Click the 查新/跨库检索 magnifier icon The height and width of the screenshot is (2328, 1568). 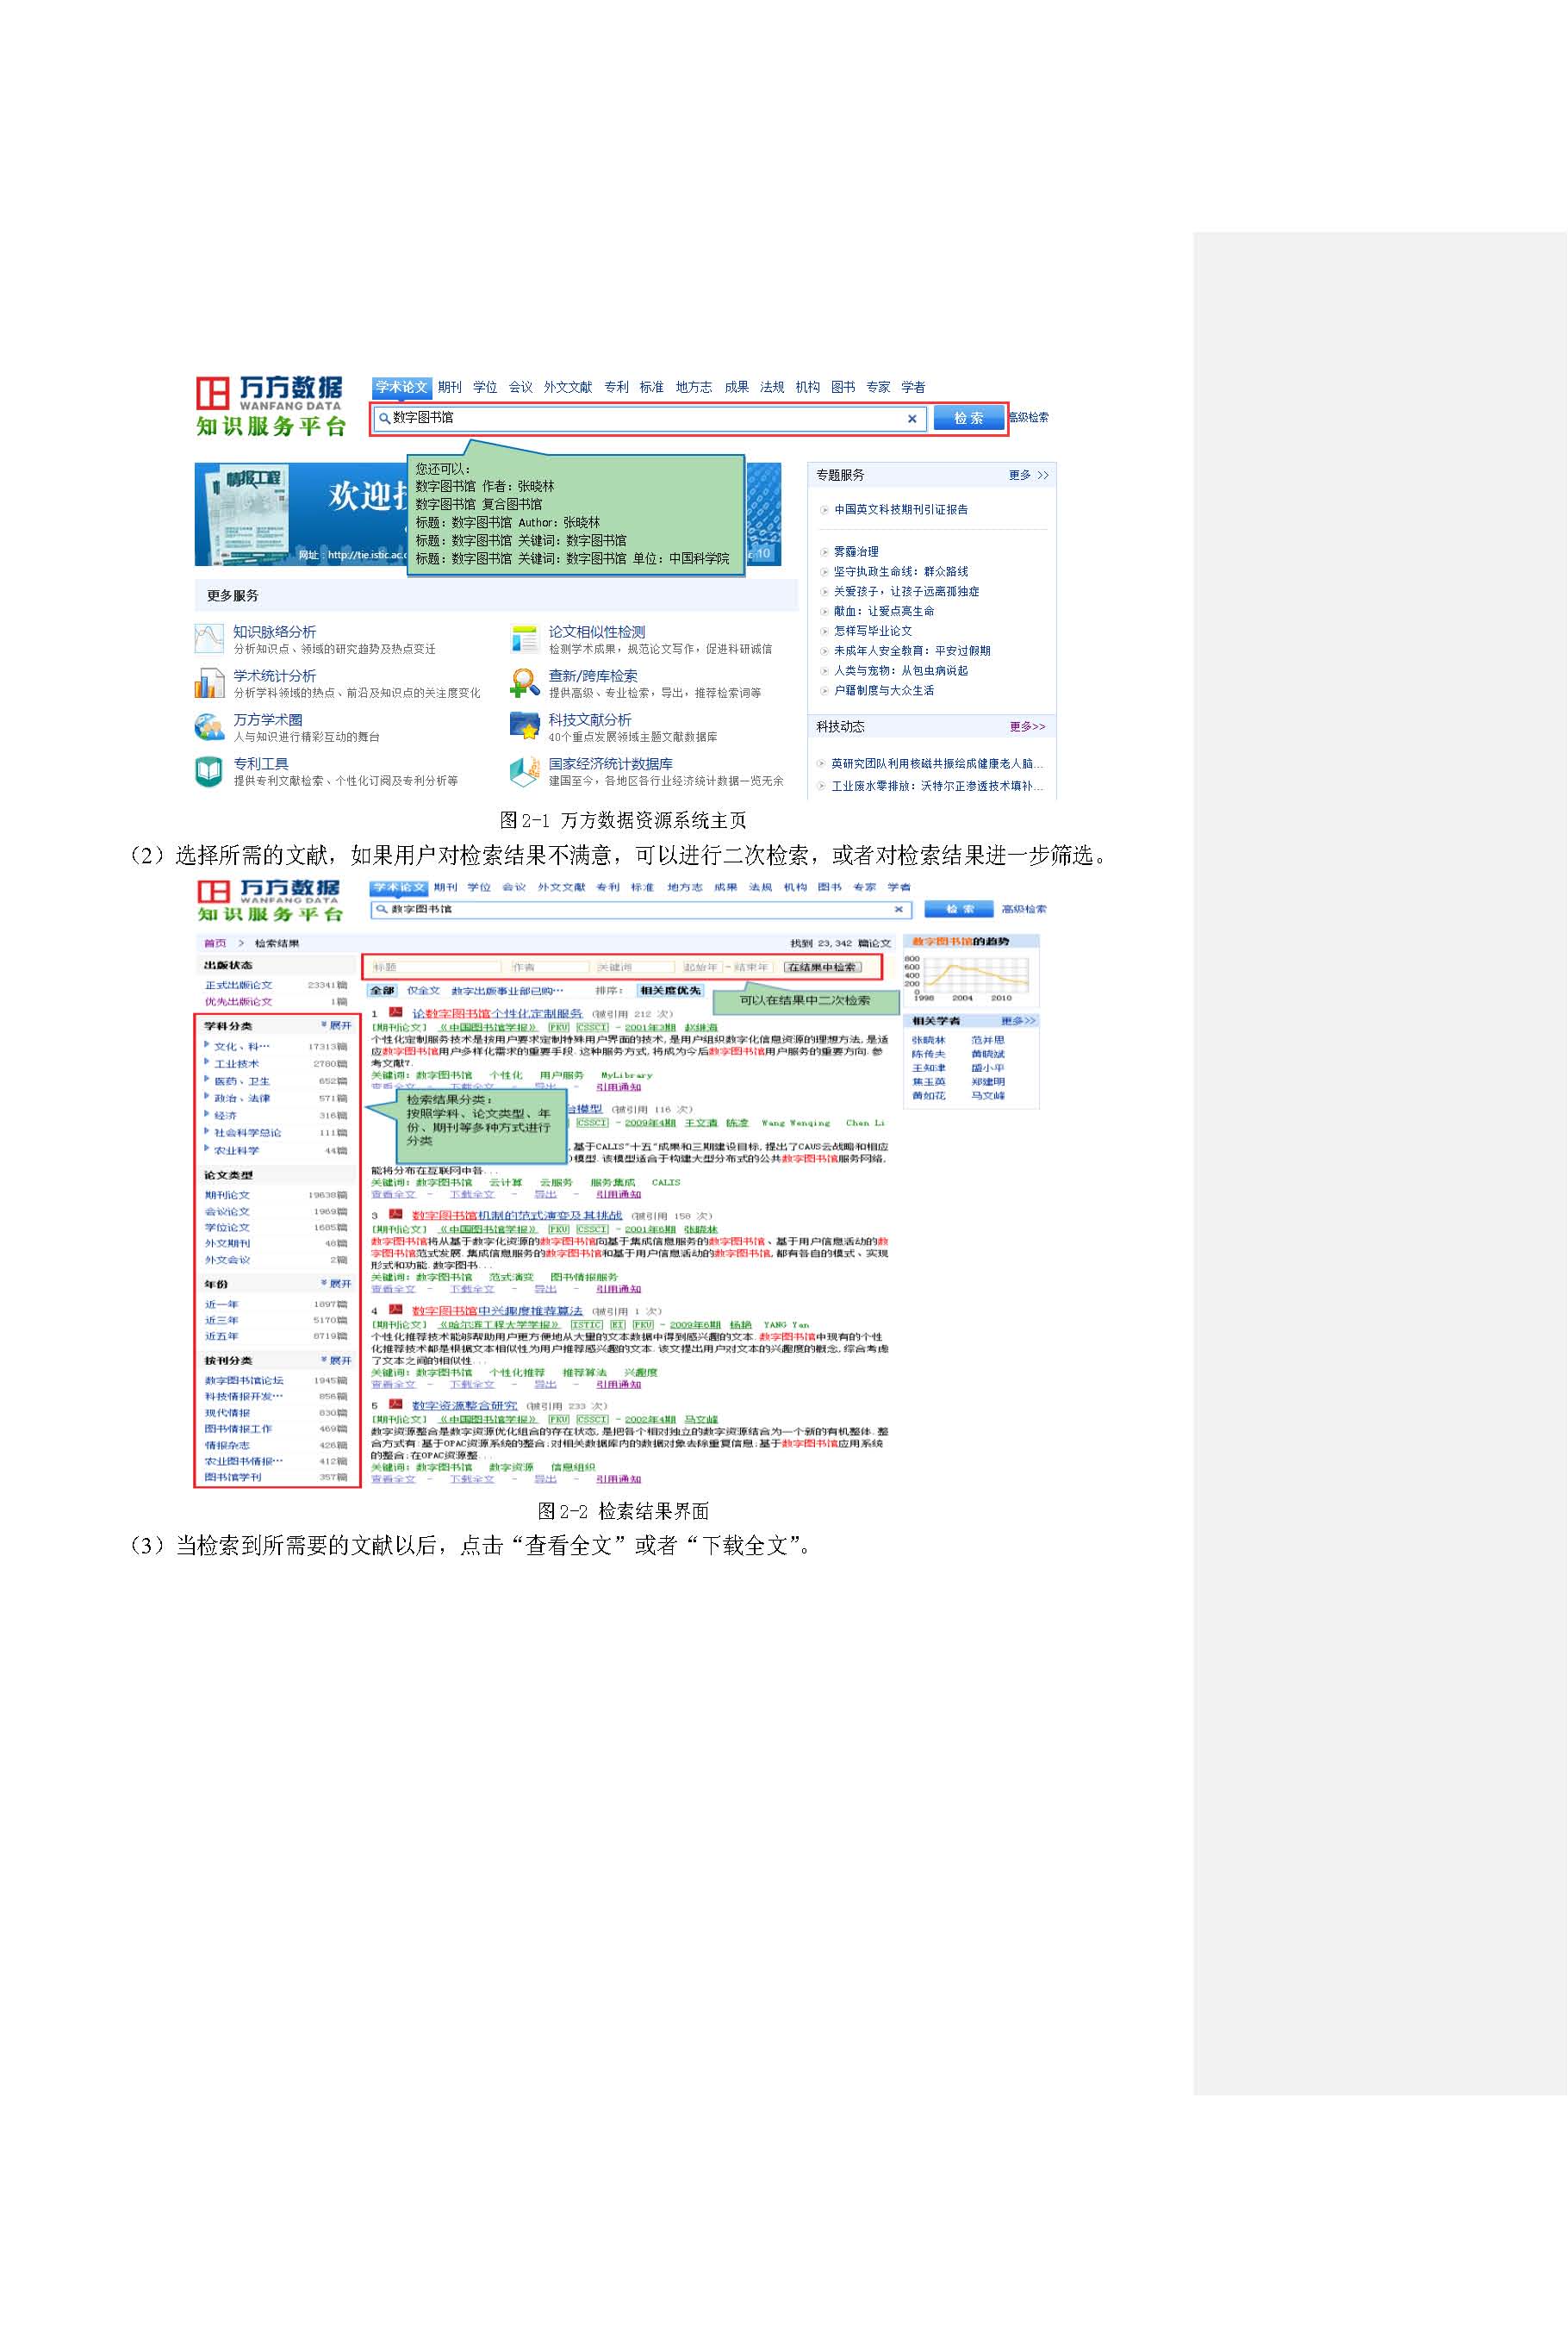tap(524, 682)
